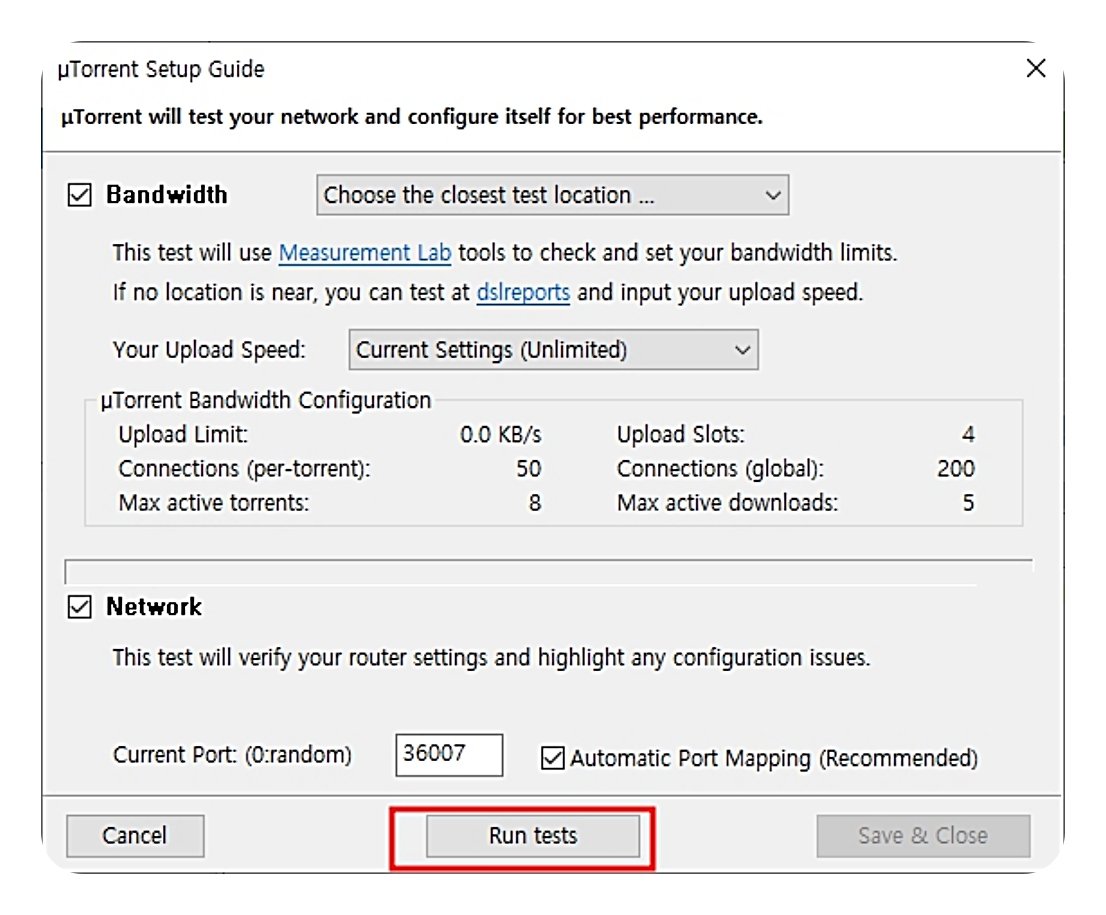The image size is (1106, 915).
Task: Click the Save & Close button
Action: pos(923,836)
